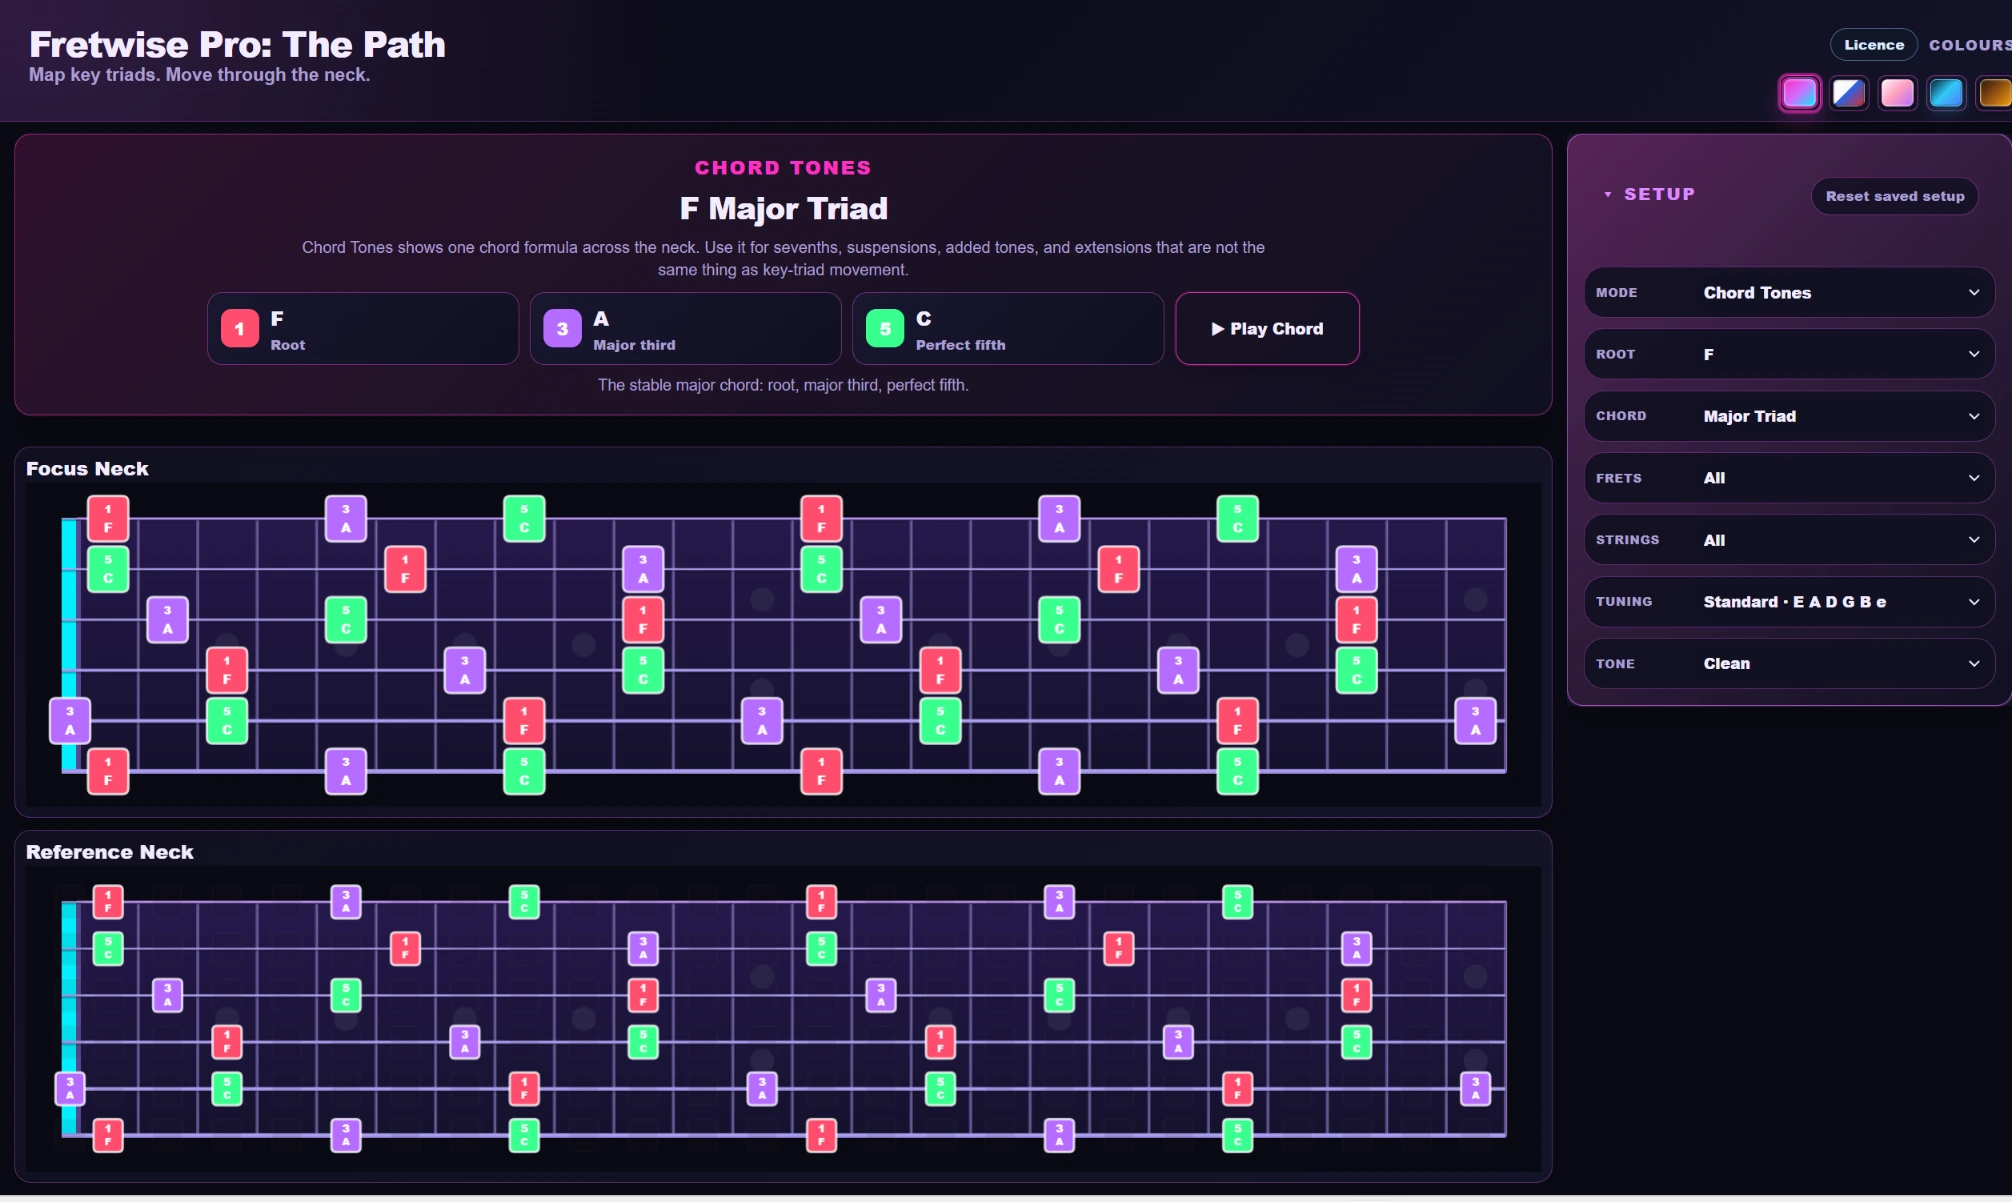The width and height of the screenshot is (2012, 1202).
Task: Open the CHORD dropdown showing Major Triad
Action: [x=1789, y=416]
